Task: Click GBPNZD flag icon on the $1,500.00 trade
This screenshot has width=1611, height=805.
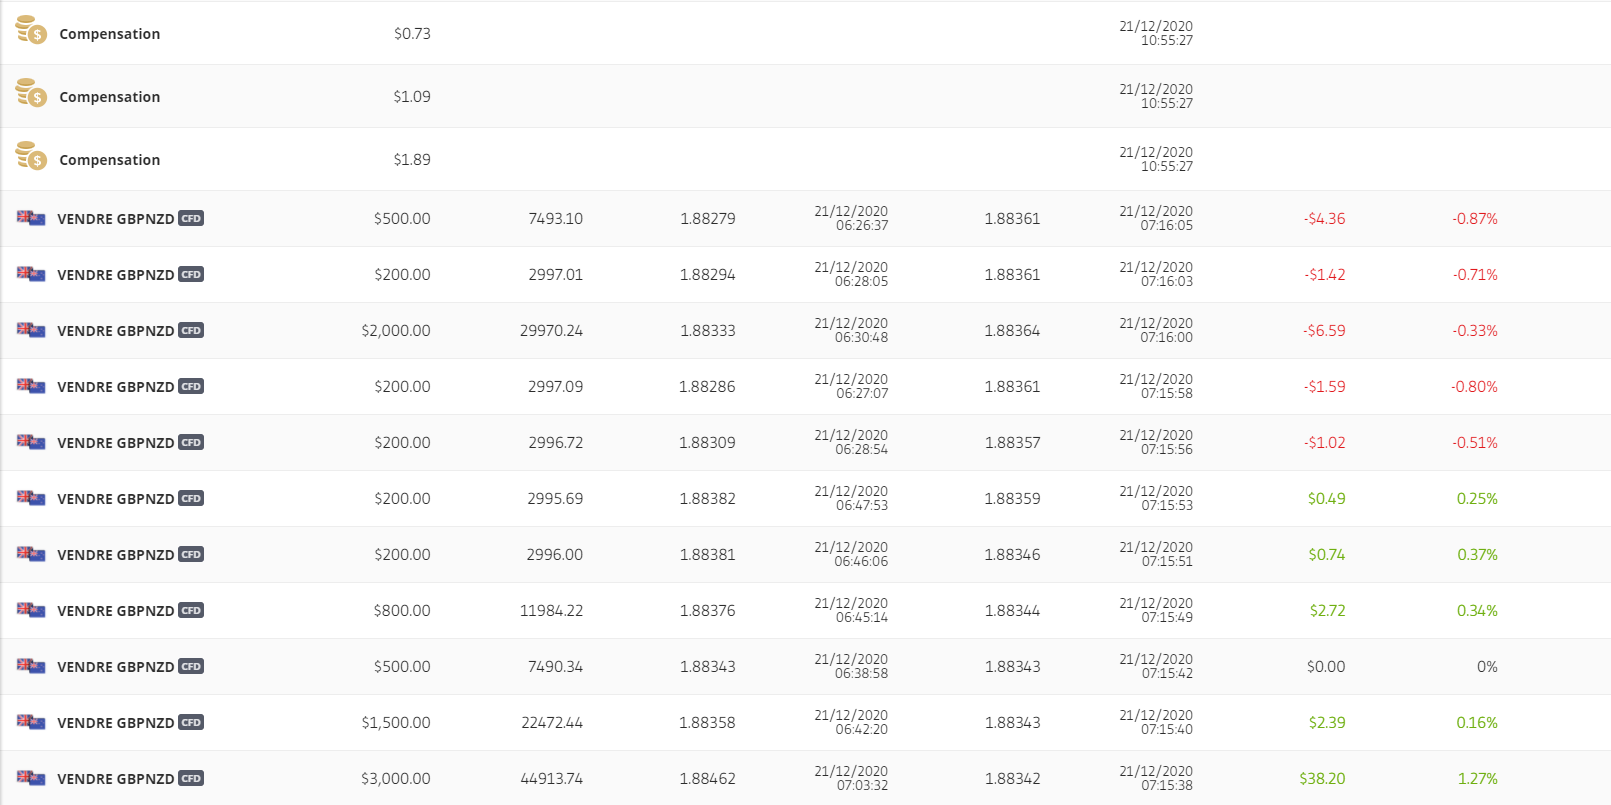Action: click(31, 722)
